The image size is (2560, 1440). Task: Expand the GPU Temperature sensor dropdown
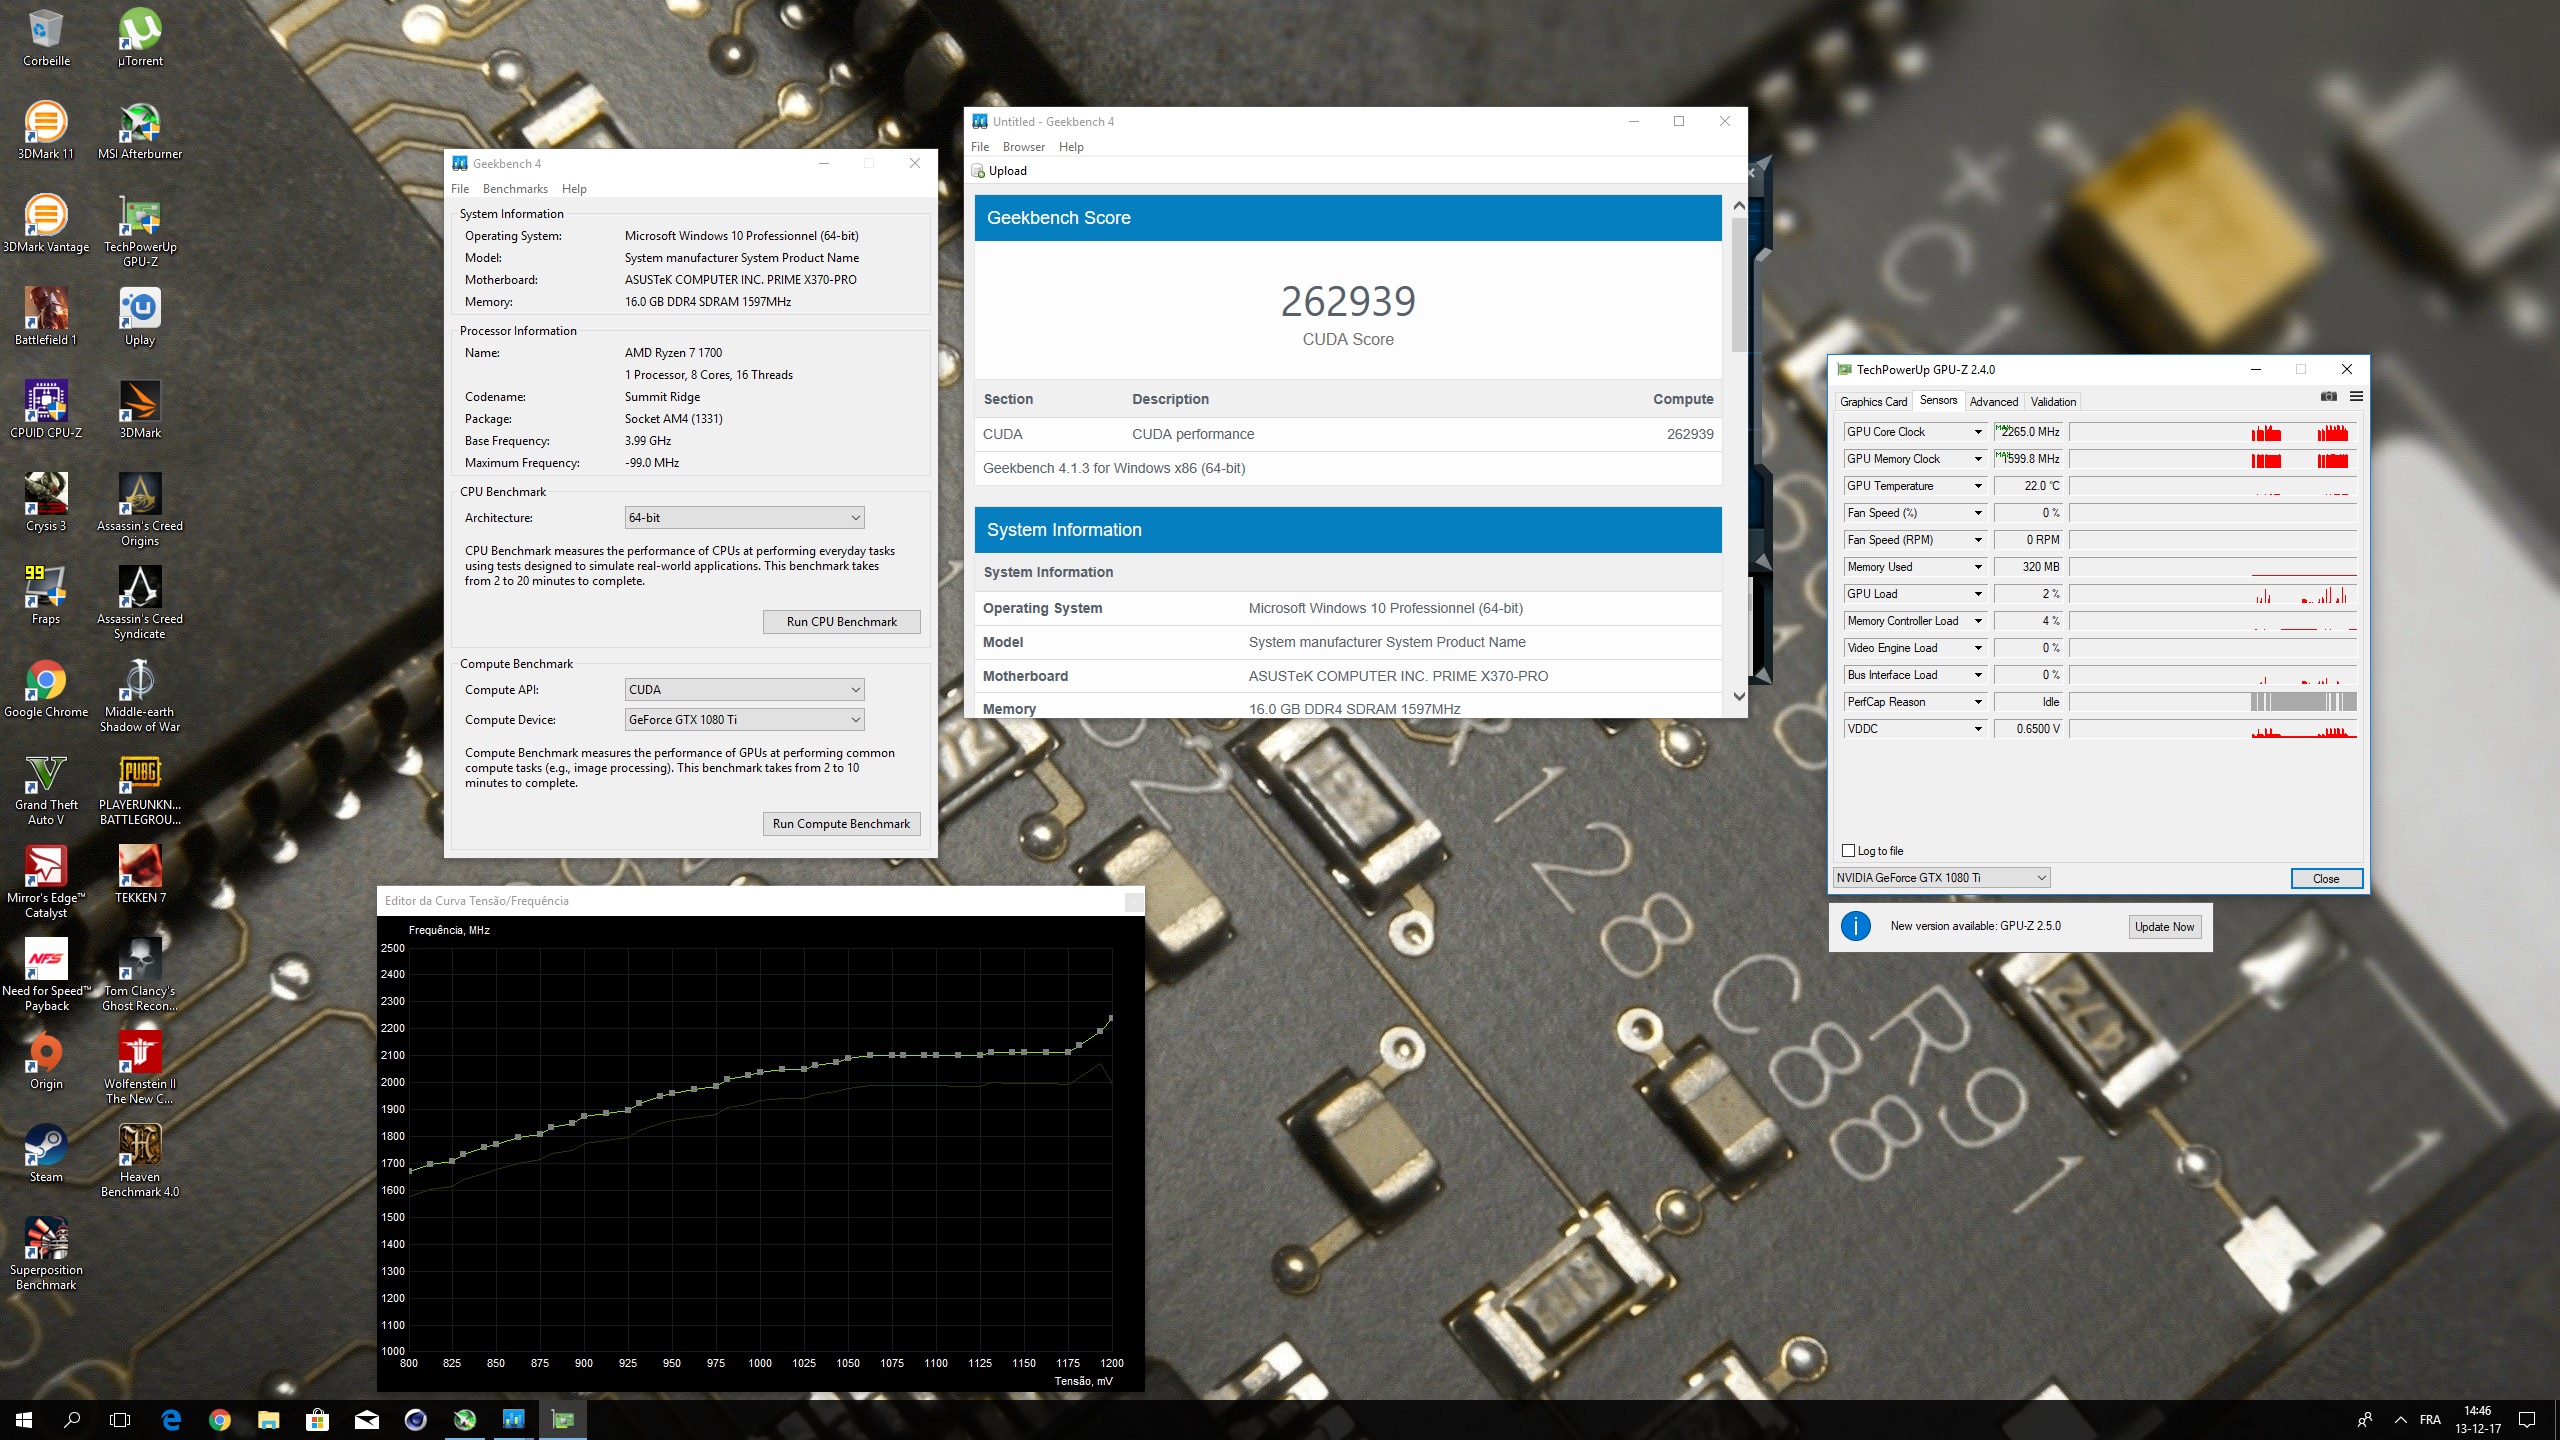1977,486
